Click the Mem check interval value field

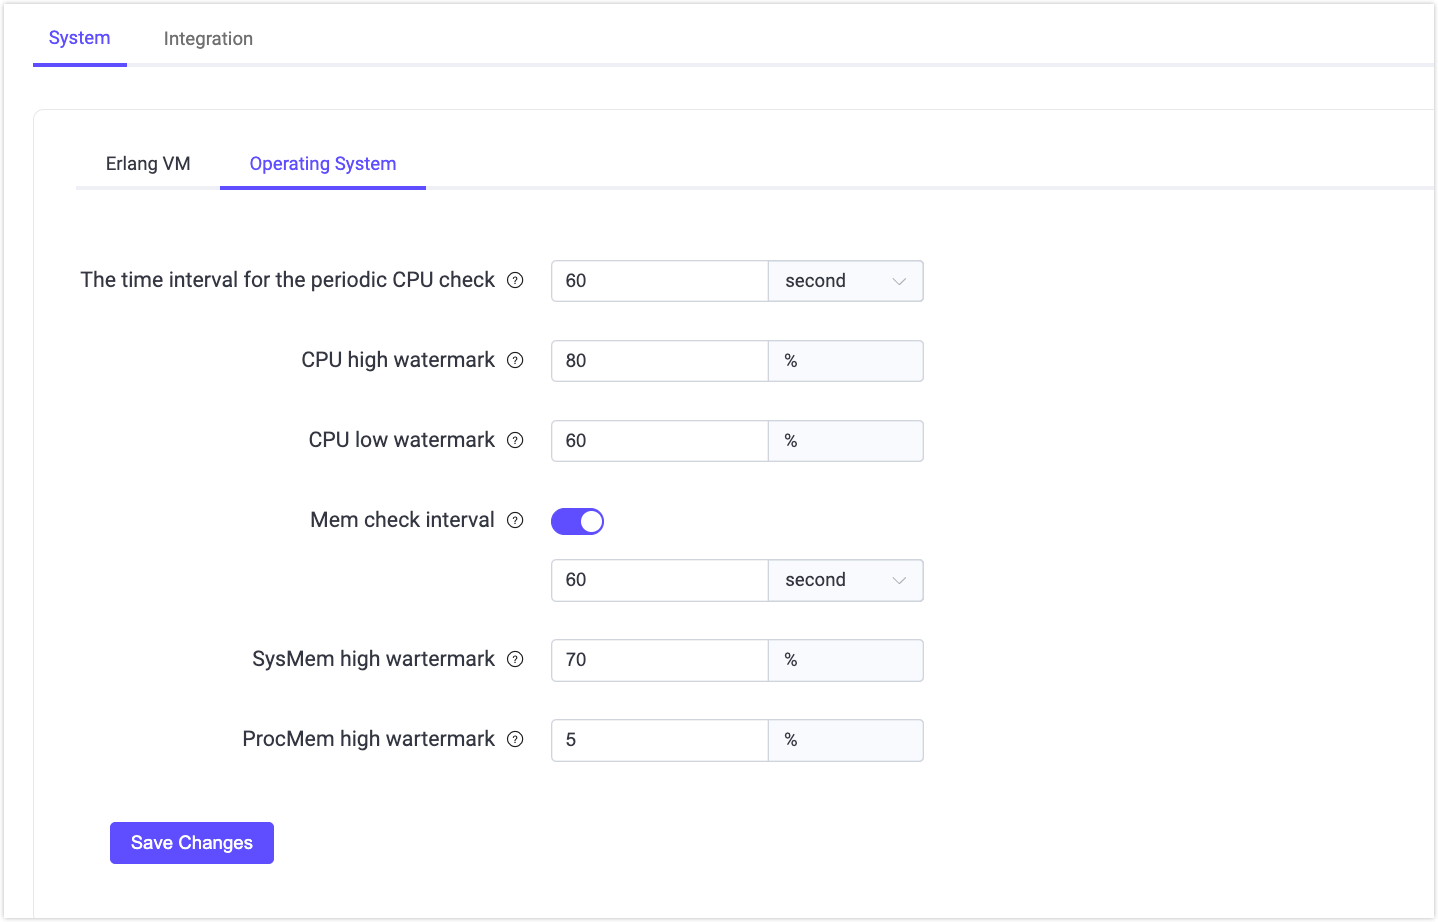659,580
